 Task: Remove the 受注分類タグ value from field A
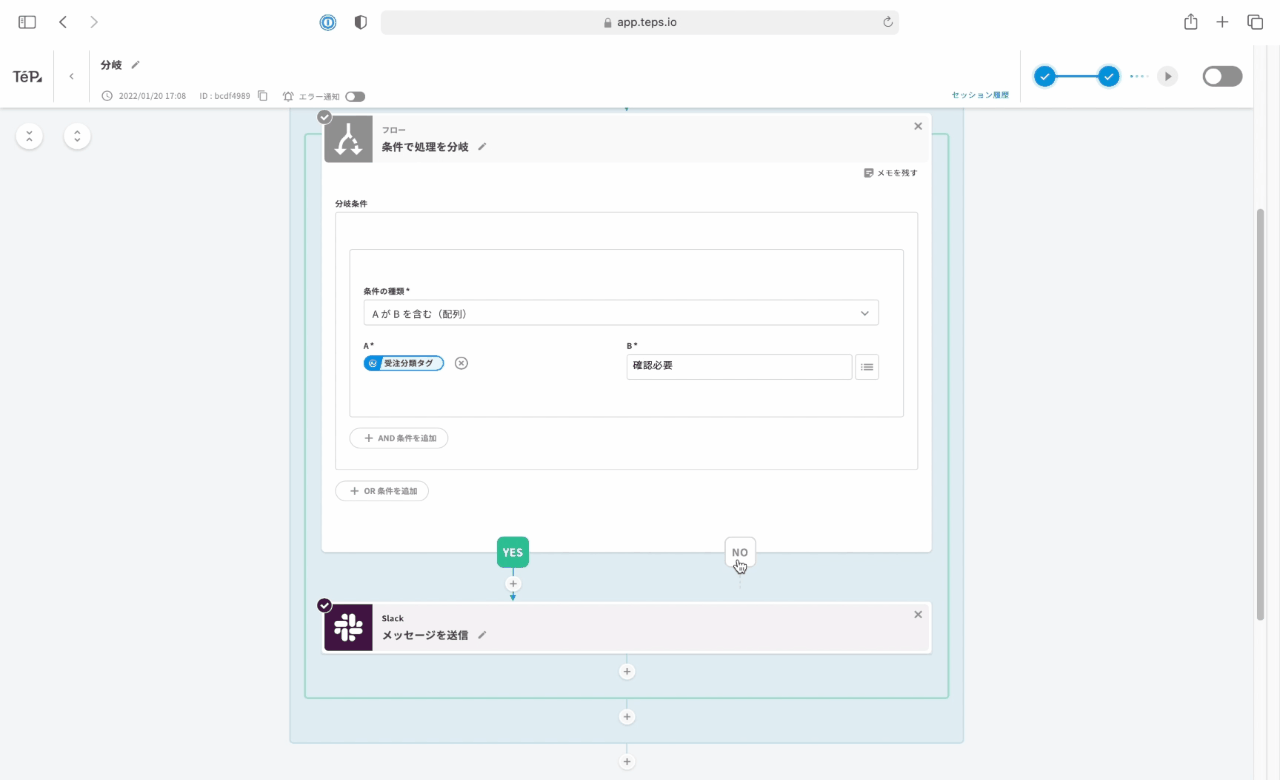click(461, 363)
